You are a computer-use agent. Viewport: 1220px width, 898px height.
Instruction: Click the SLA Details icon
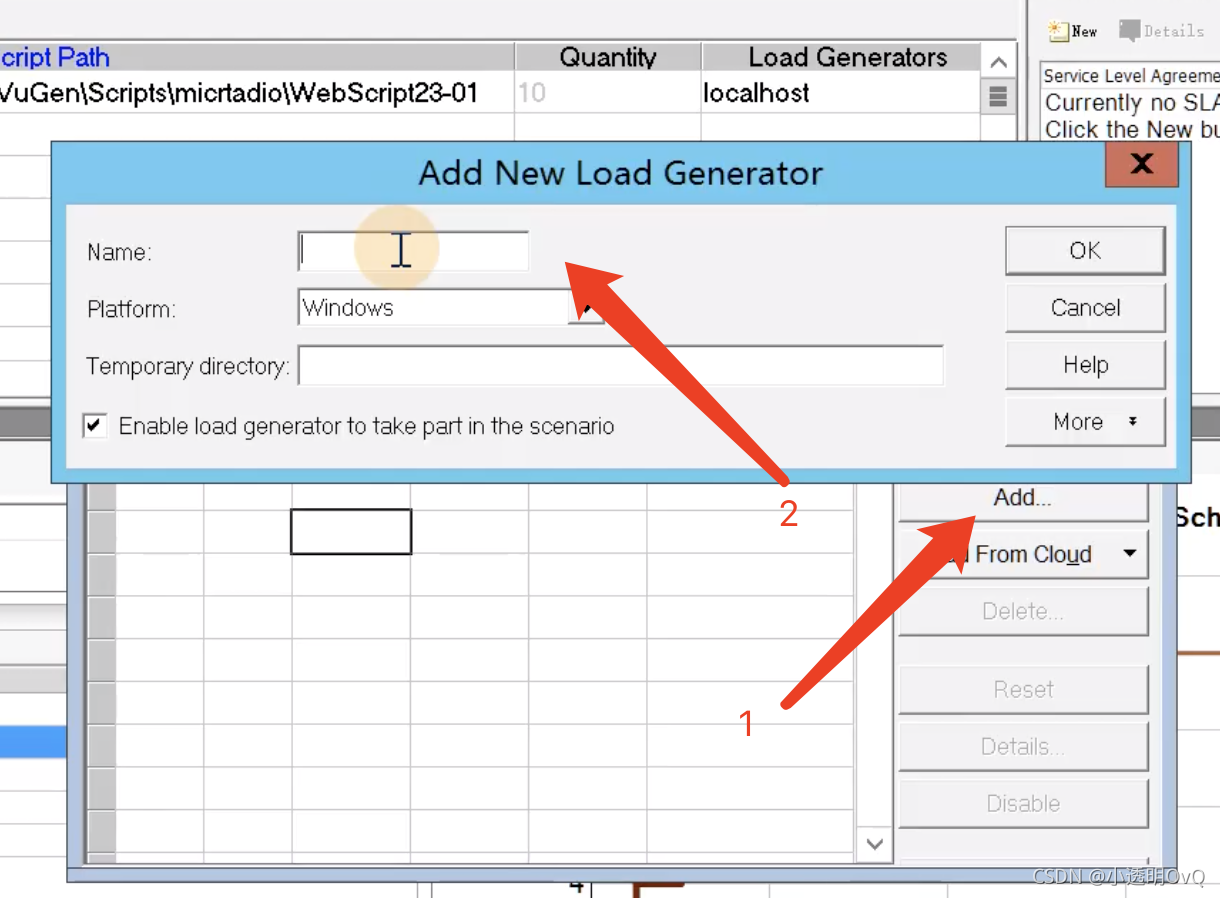point(1161,31)
